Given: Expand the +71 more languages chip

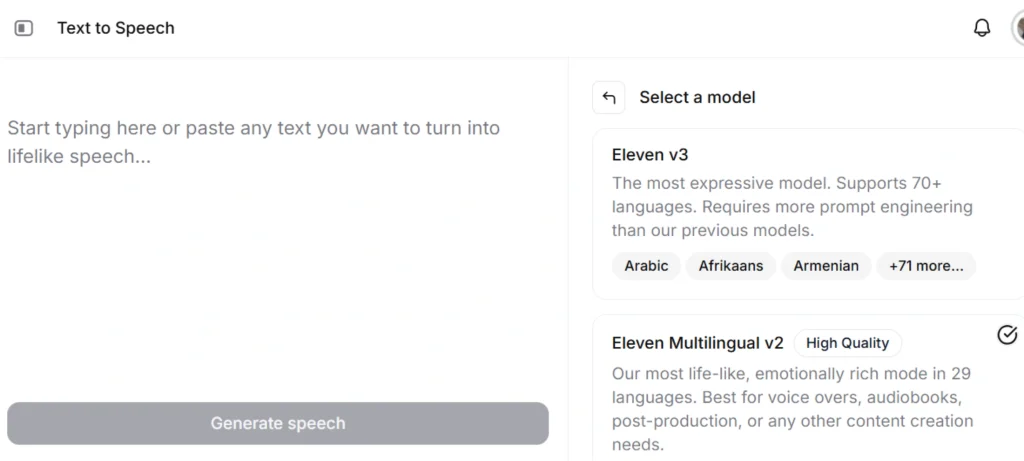Looking at the screenshot, I should [x=926, y=266].
